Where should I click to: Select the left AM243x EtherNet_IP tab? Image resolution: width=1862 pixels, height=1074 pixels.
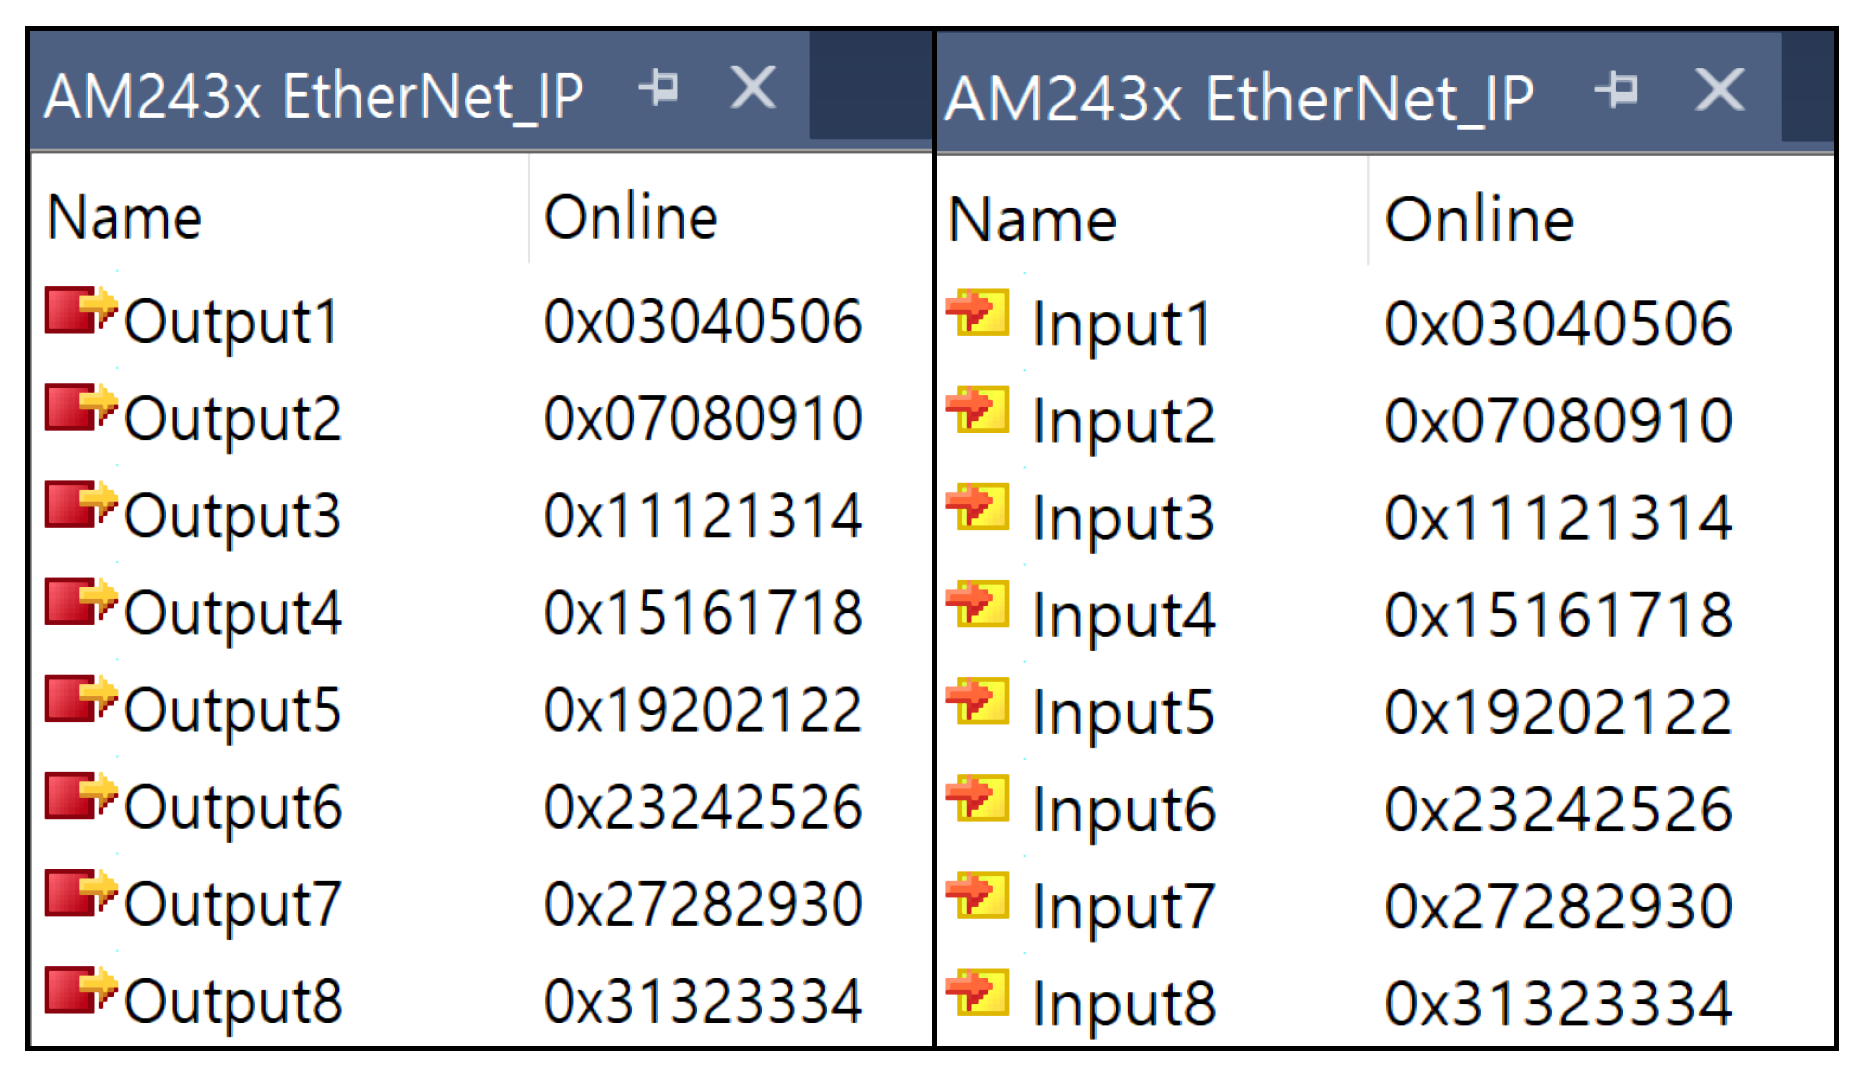[x=313, y=96]
